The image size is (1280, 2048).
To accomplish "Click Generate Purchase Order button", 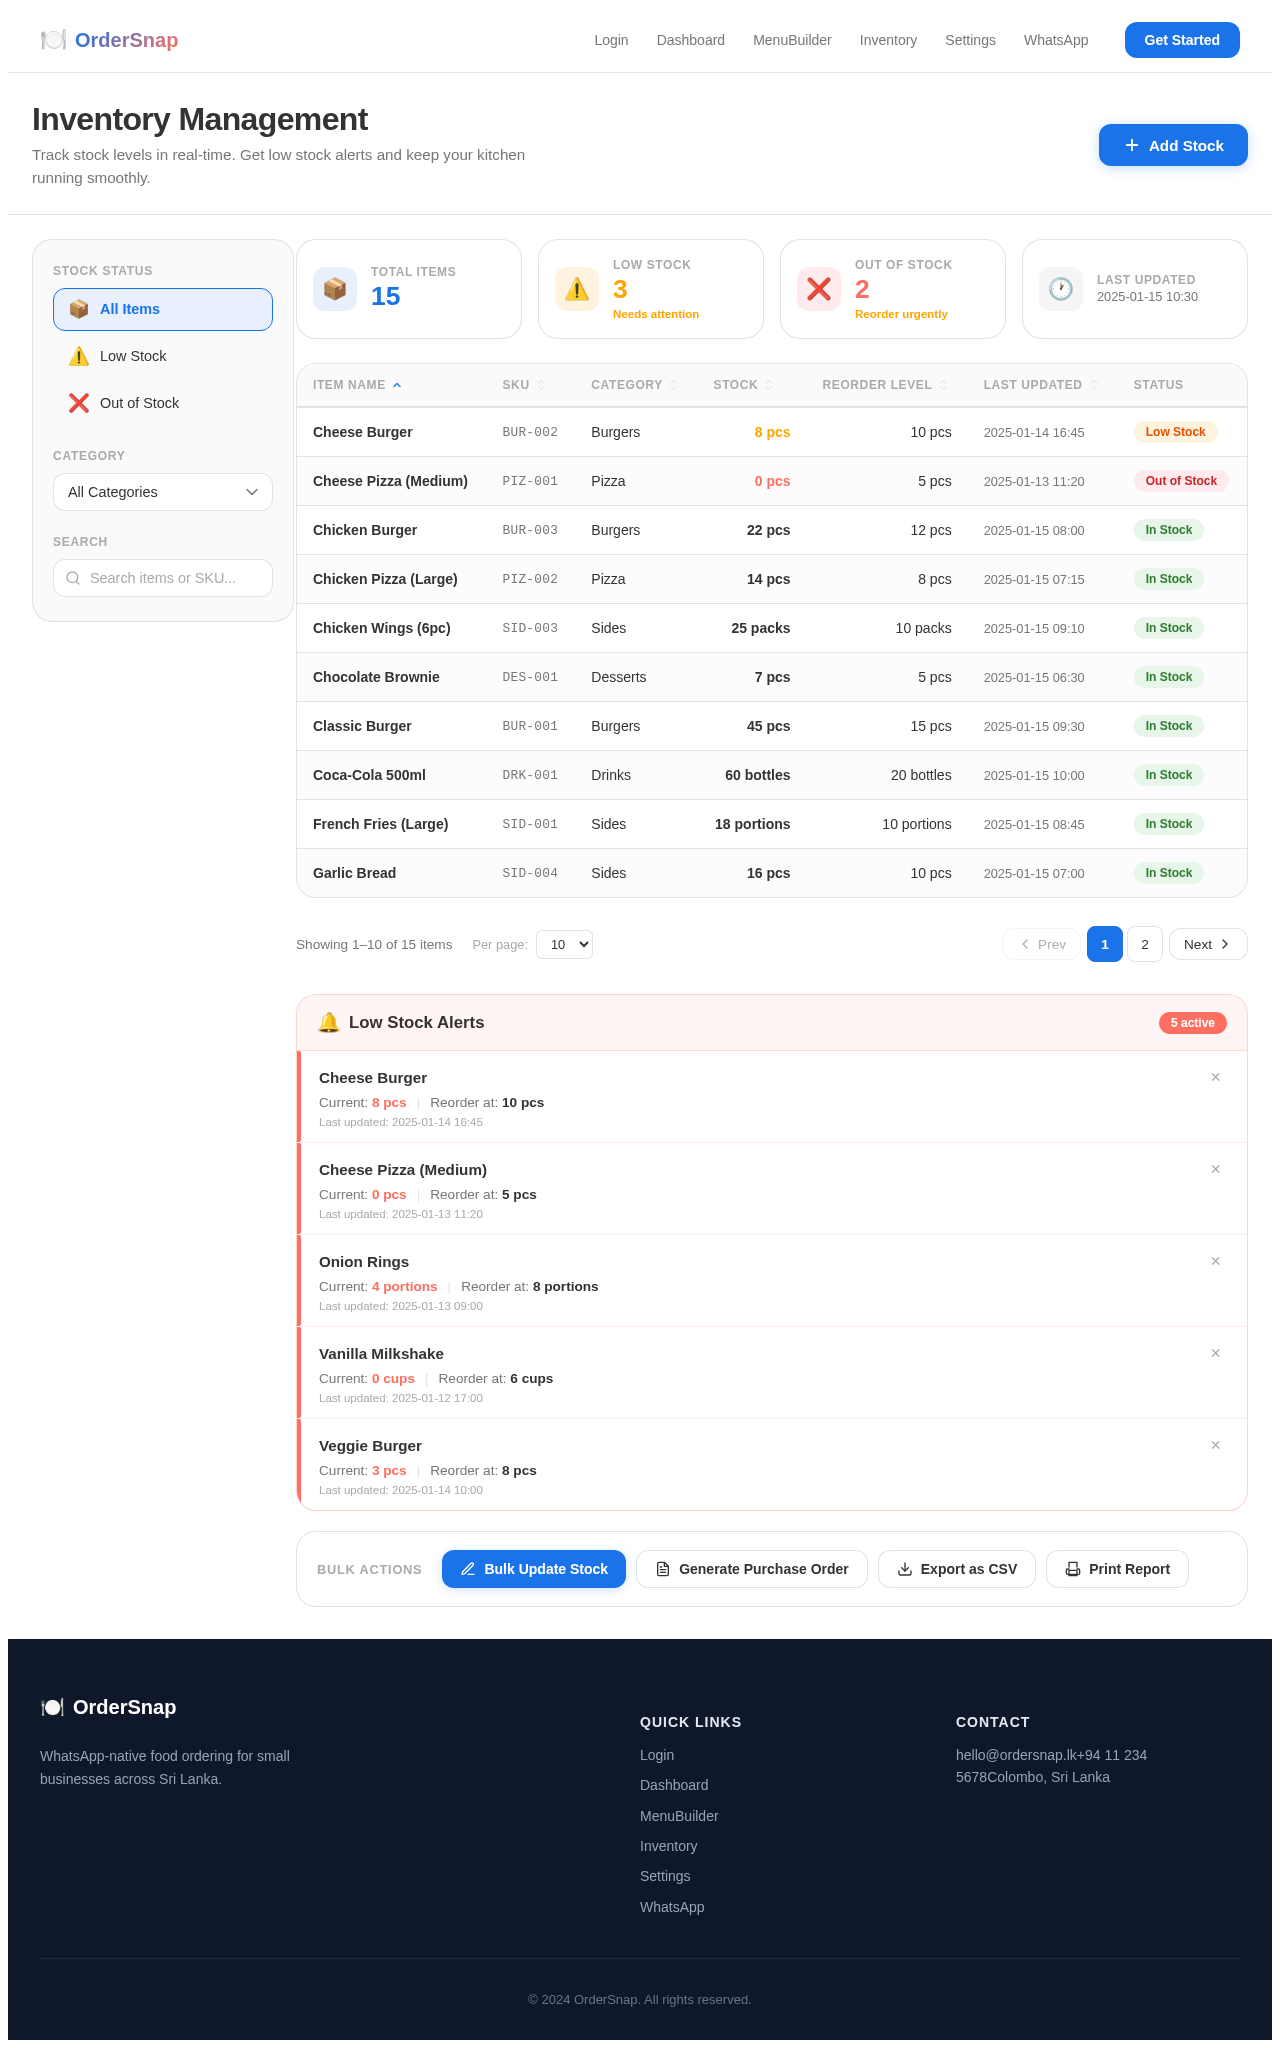I will 752,1569.
